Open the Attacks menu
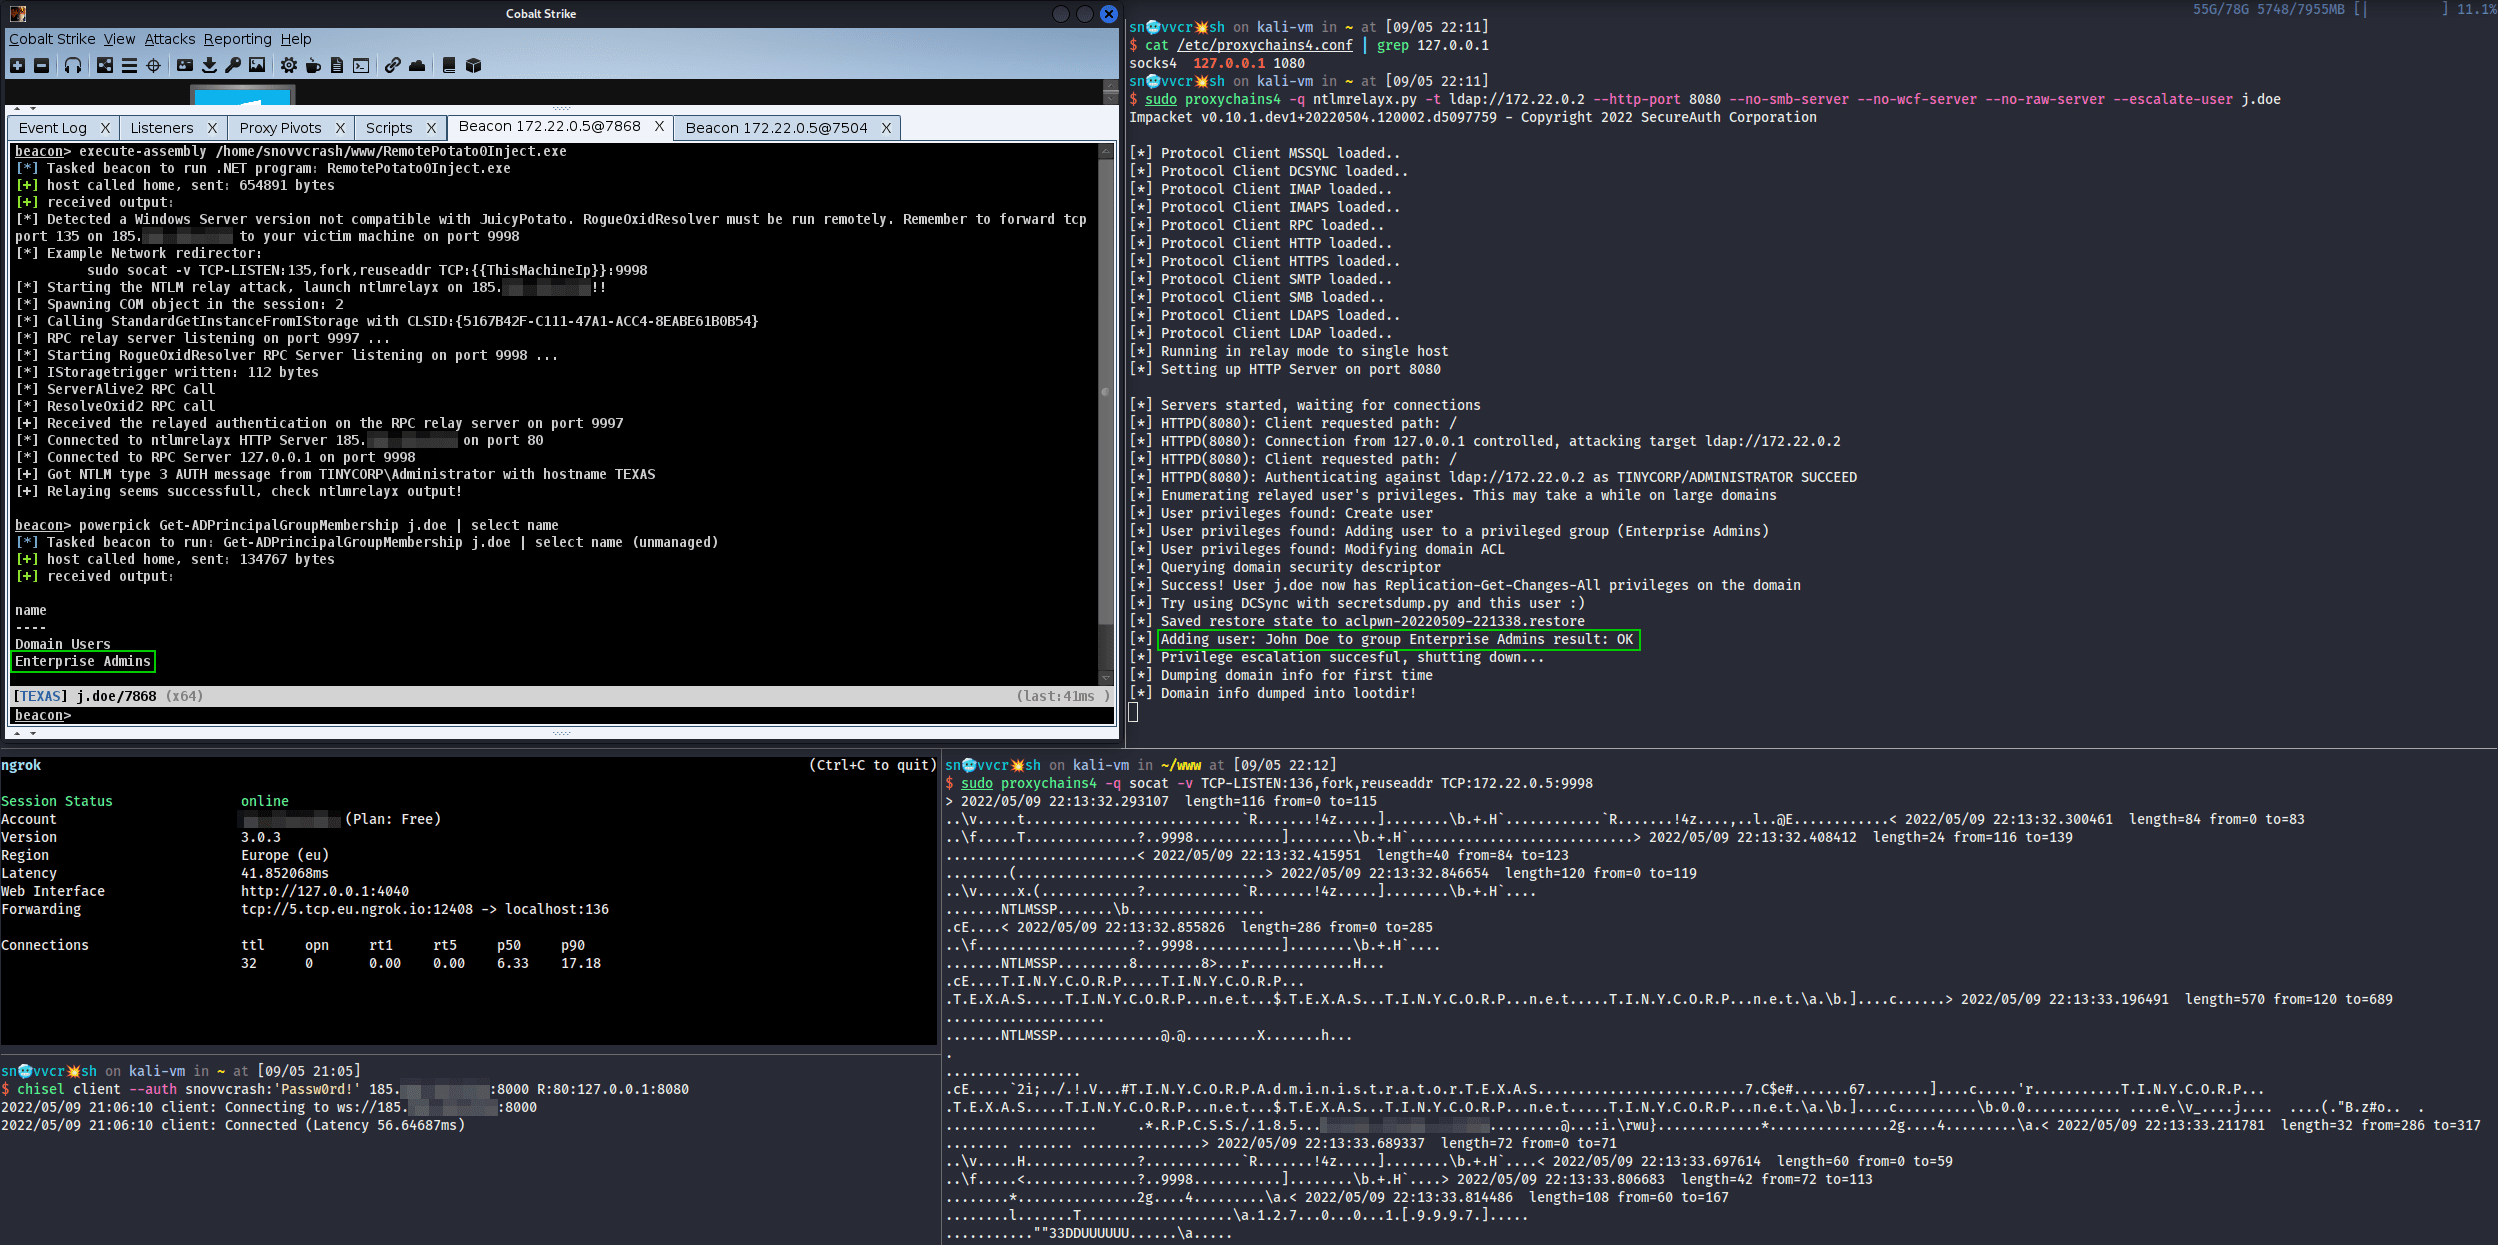This screenshot has width=2498, height=1245. pos(169,39)
